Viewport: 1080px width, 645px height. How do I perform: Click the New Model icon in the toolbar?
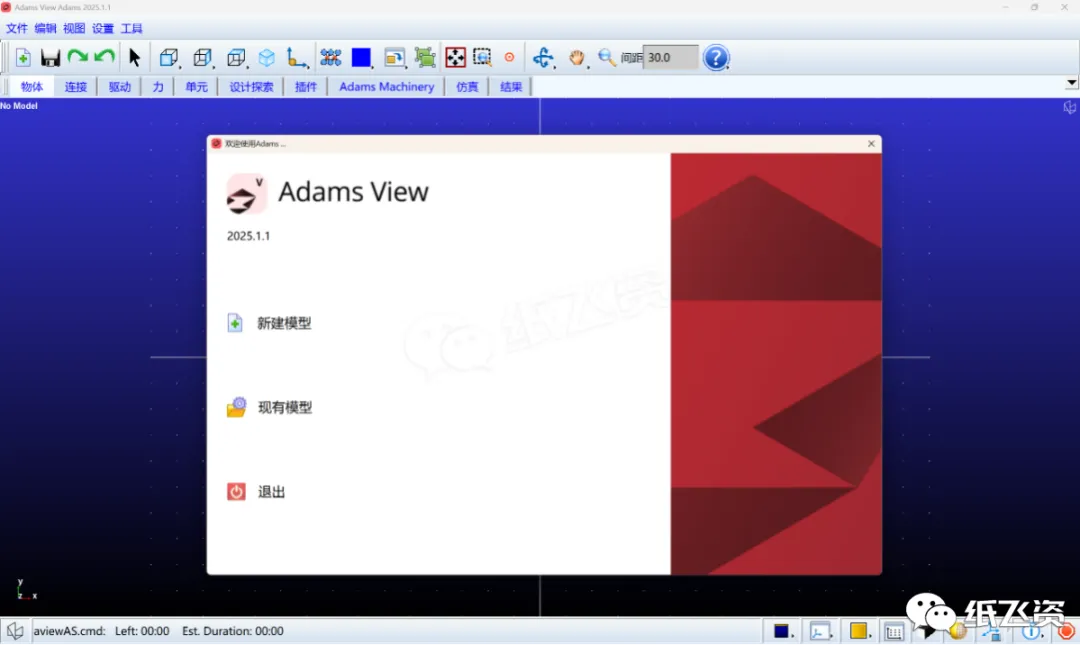(x=23, y=58)
